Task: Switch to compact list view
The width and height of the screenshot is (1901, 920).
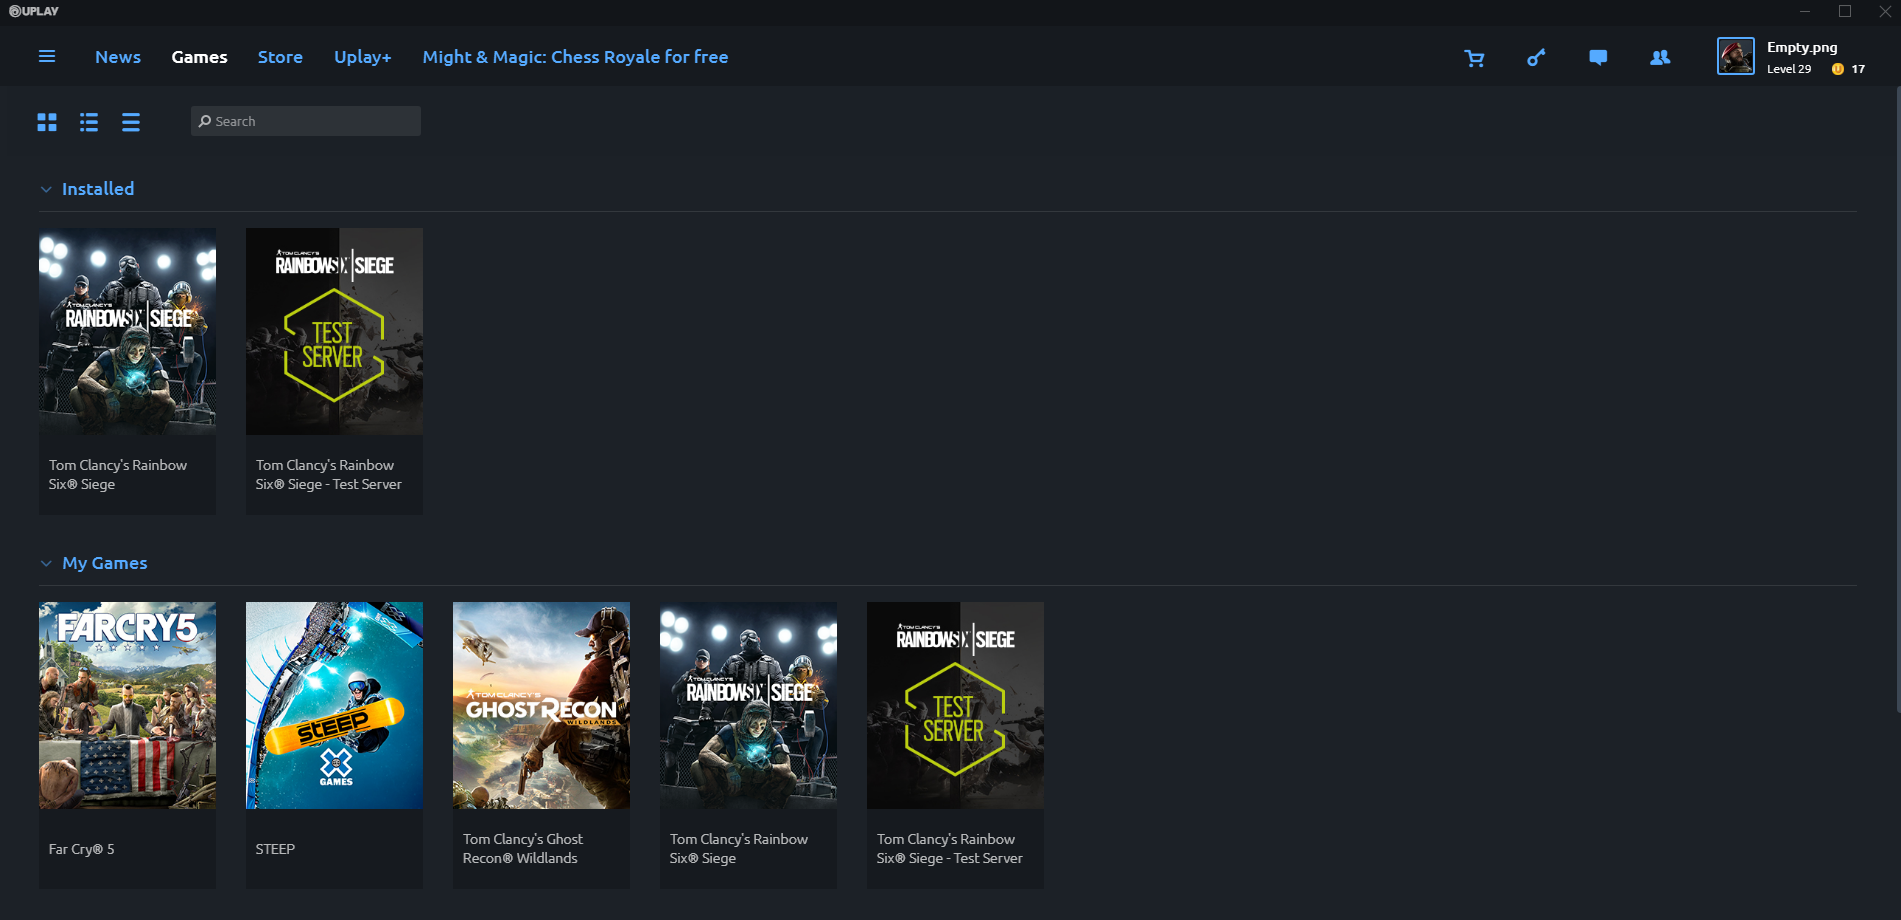Action: (x=131, y=122)
